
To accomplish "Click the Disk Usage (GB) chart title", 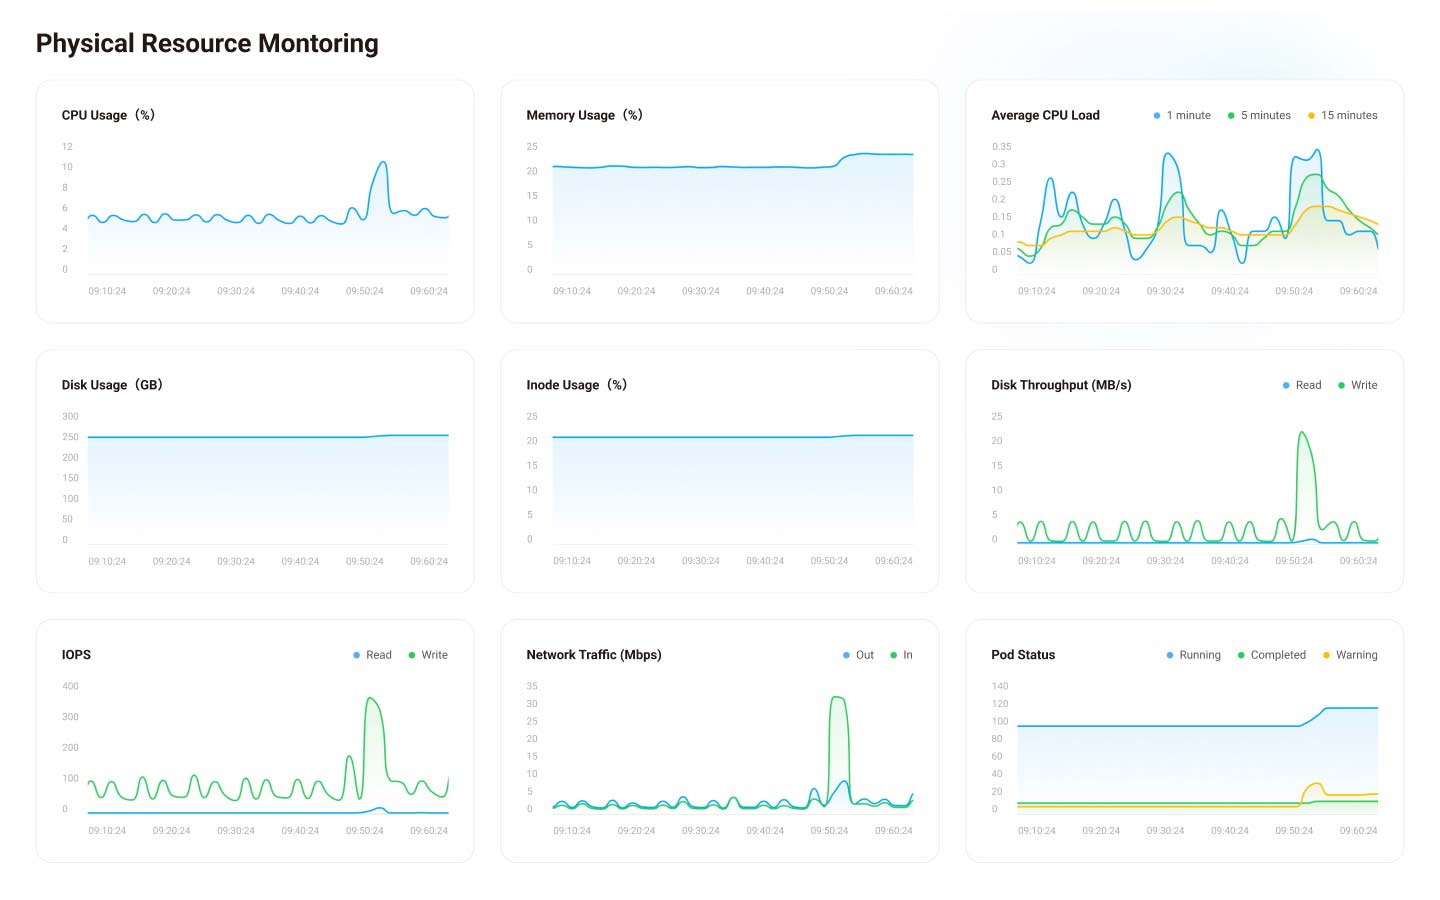I will point(112,385).
